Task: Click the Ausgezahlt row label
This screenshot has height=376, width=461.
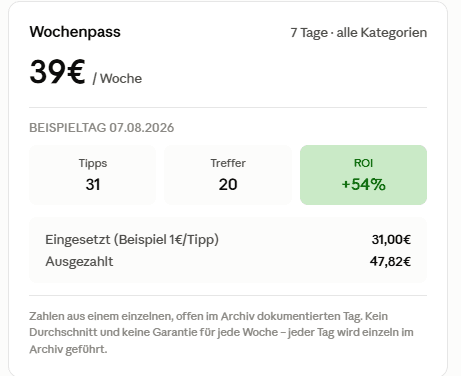Action: tap(79, 262)
